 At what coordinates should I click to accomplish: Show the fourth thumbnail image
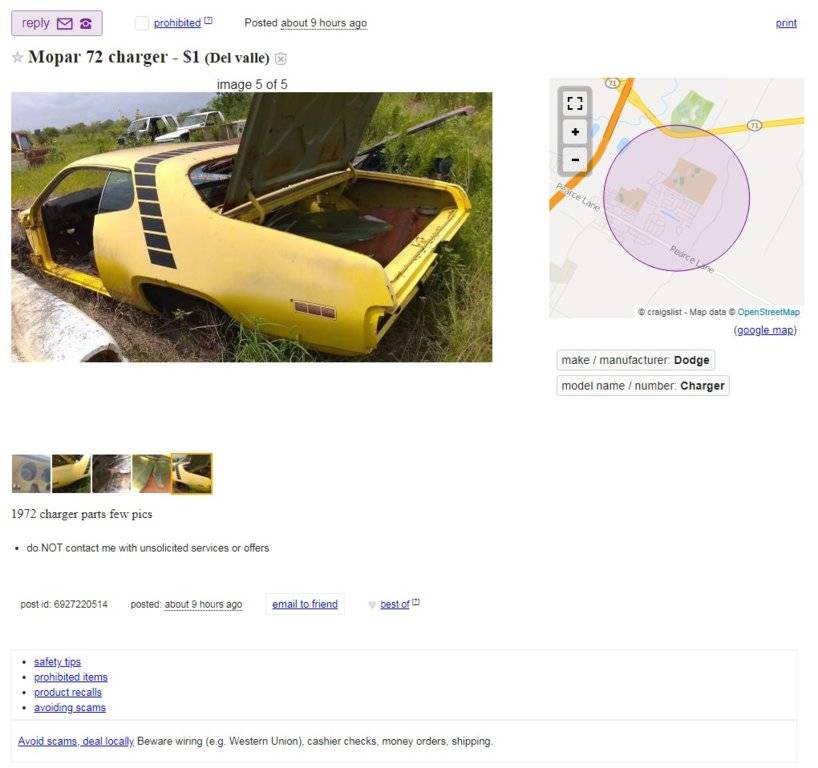click(152, 474)
